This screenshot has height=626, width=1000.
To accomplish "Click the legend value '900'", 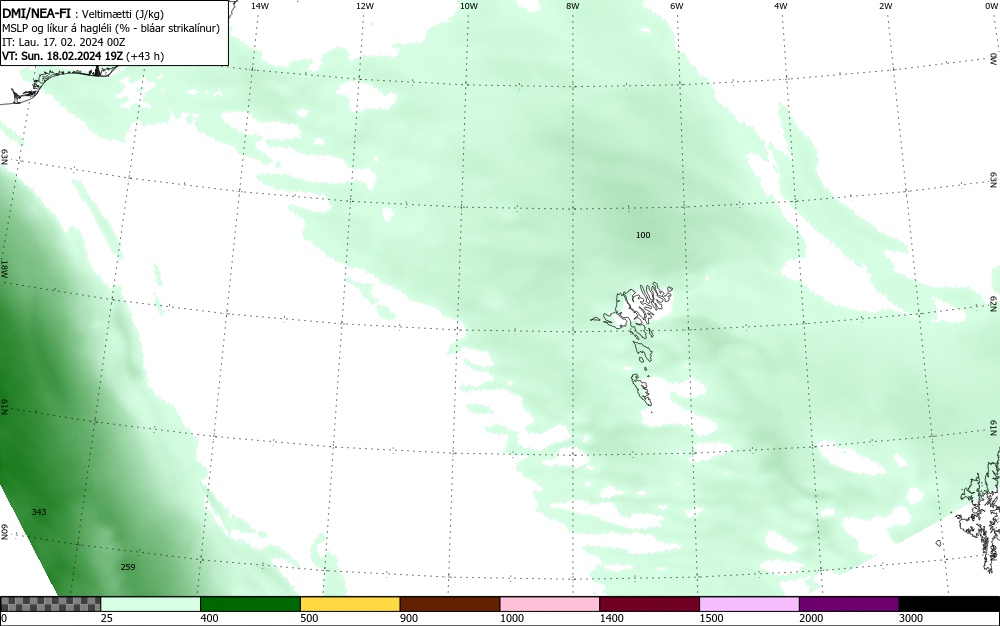I will [x=409, y=618].
